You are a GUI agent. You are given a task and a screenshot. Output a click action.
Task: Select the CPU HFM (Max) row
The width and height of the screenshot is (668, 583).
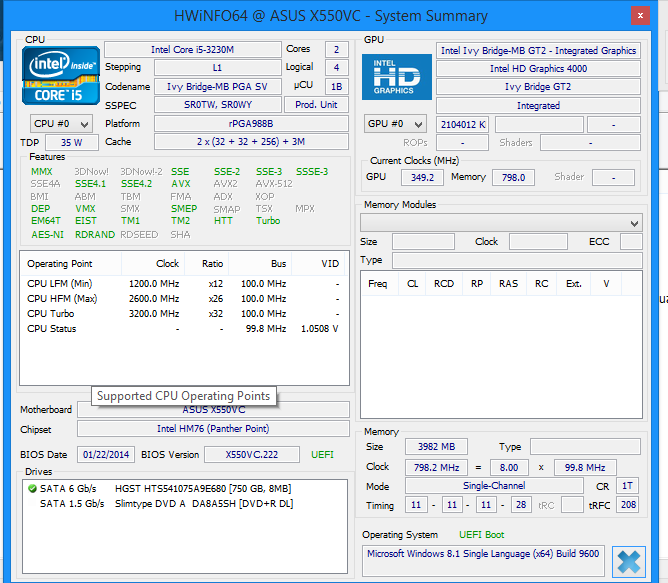[x=184, y=299]
